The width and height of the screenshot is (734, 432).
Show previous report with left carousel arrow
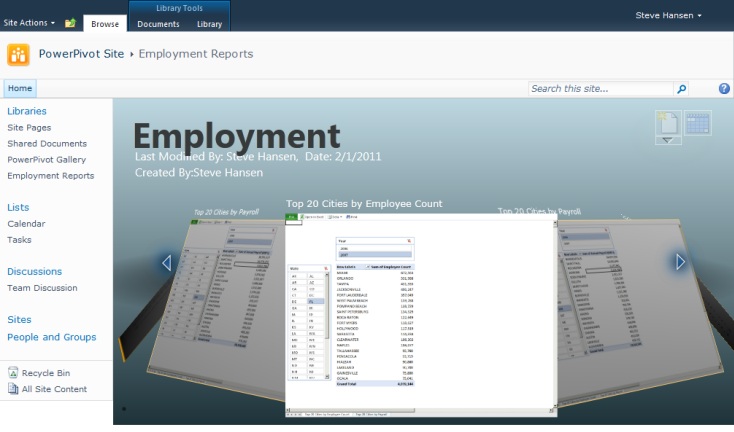167,263
